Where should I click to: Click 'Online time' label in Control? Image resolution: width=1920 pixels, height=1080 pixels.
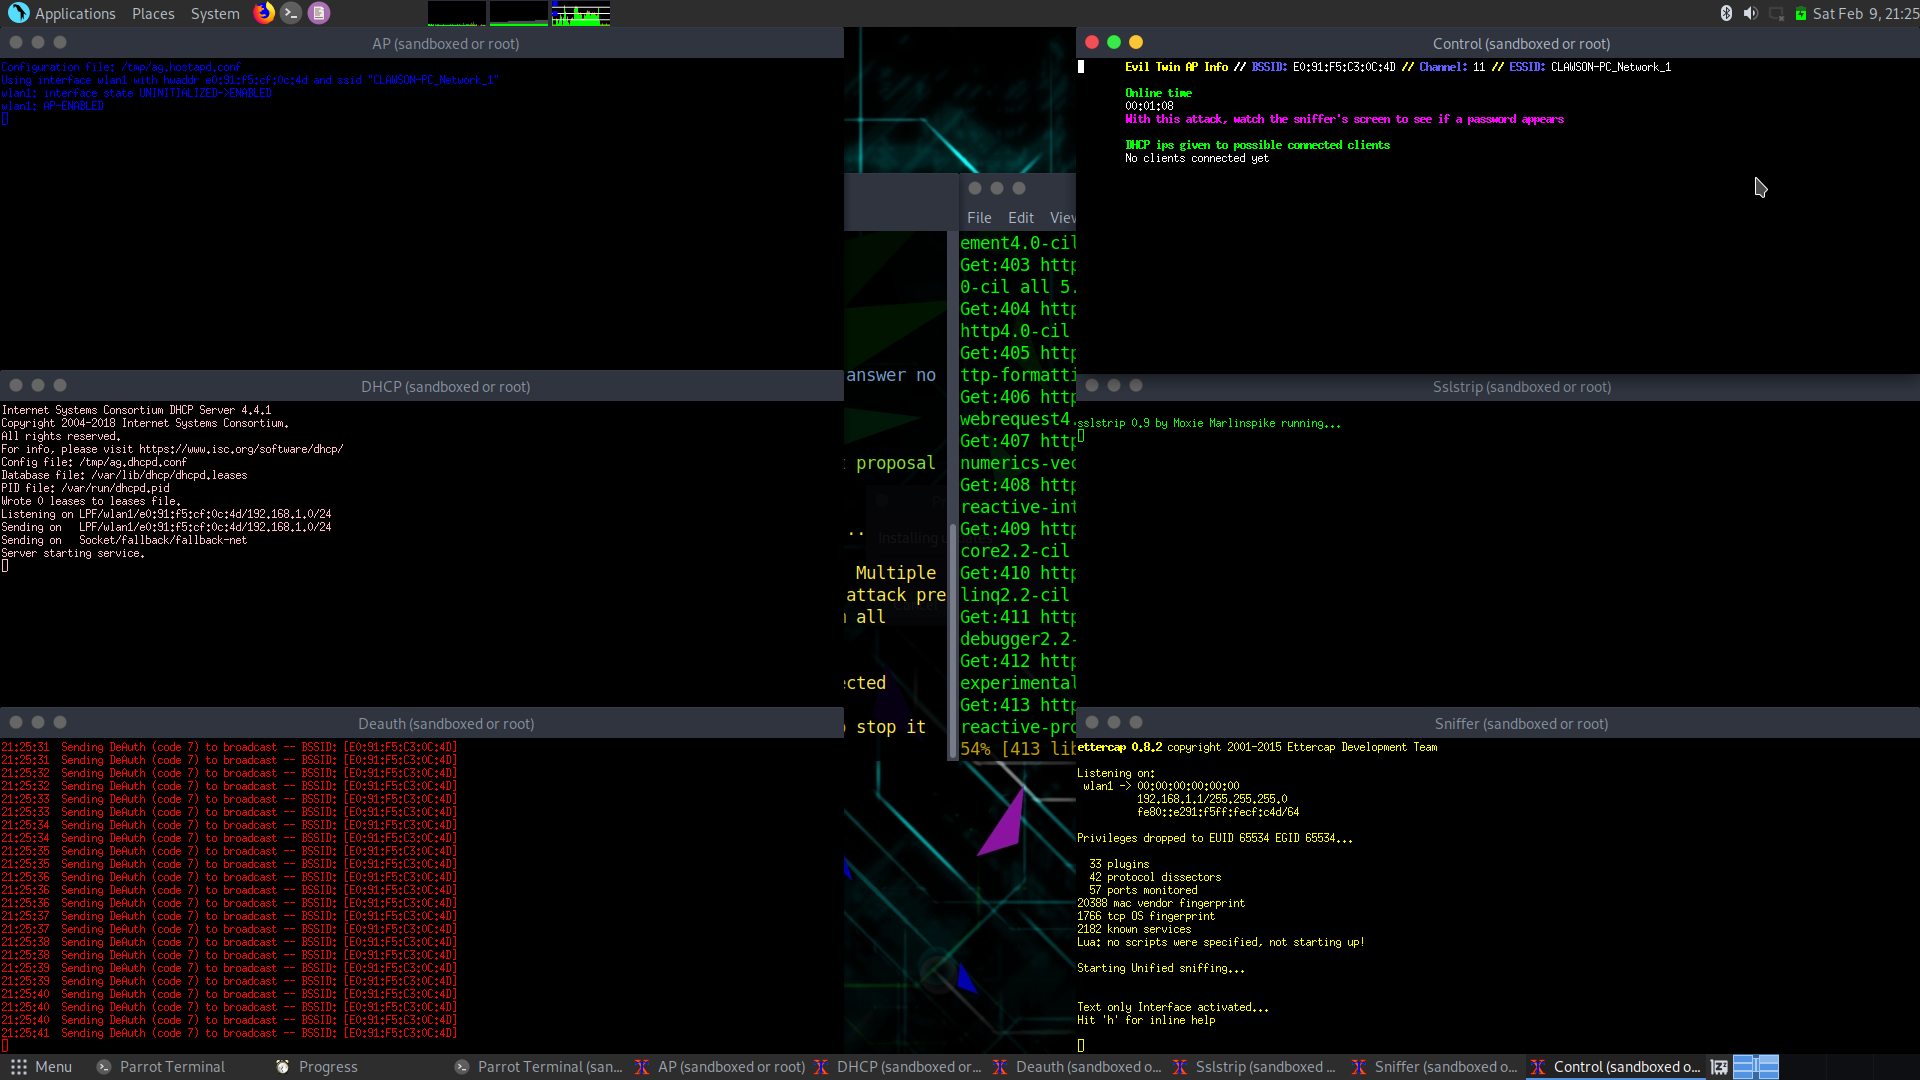[1158, 93]
